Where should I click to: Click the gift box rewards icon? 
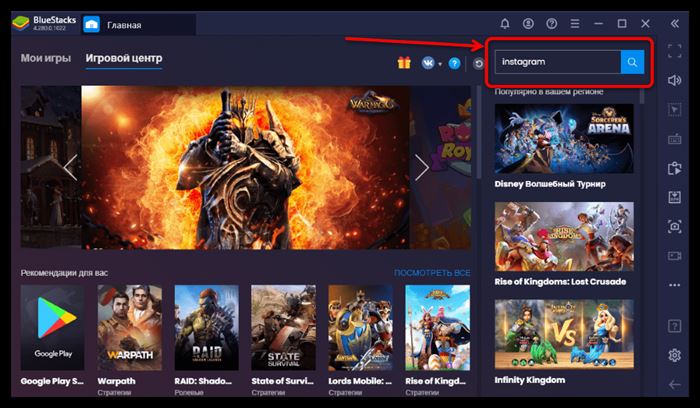pyautogui.click(x=404, y=63)
